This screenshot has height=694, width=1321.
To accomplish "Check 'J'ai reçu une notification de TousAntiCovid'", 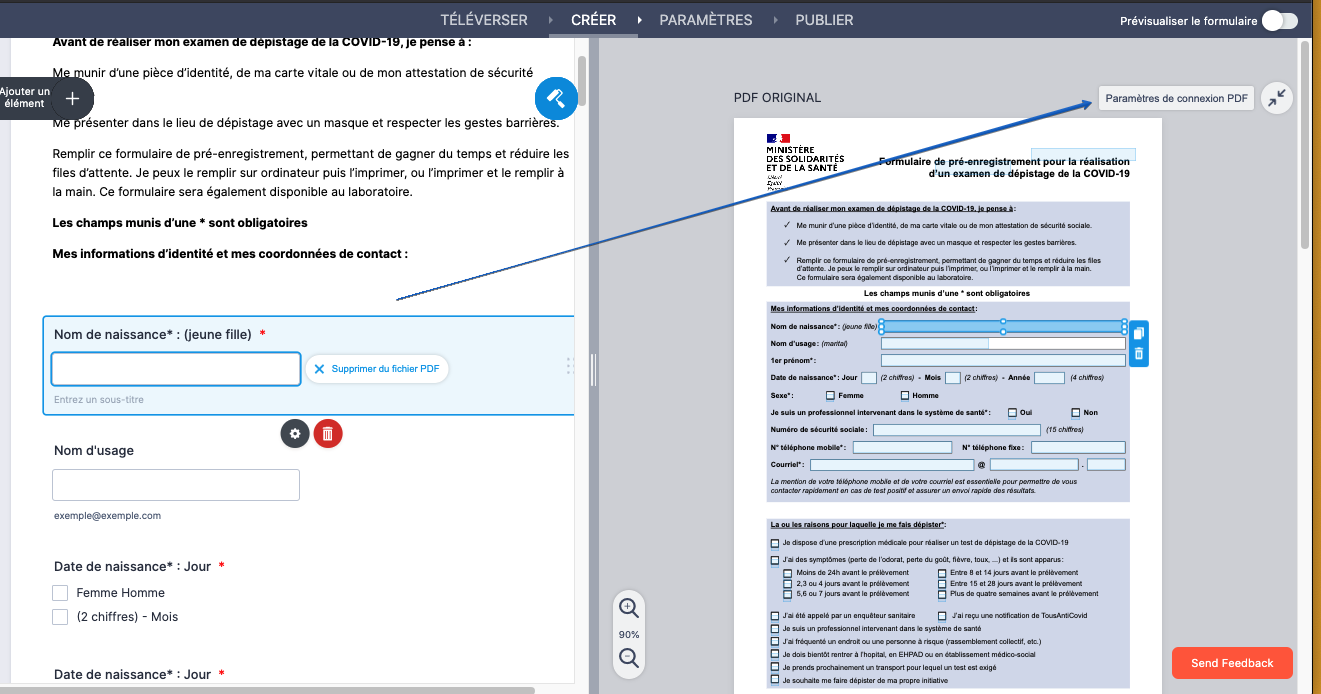I will (942, 616).
